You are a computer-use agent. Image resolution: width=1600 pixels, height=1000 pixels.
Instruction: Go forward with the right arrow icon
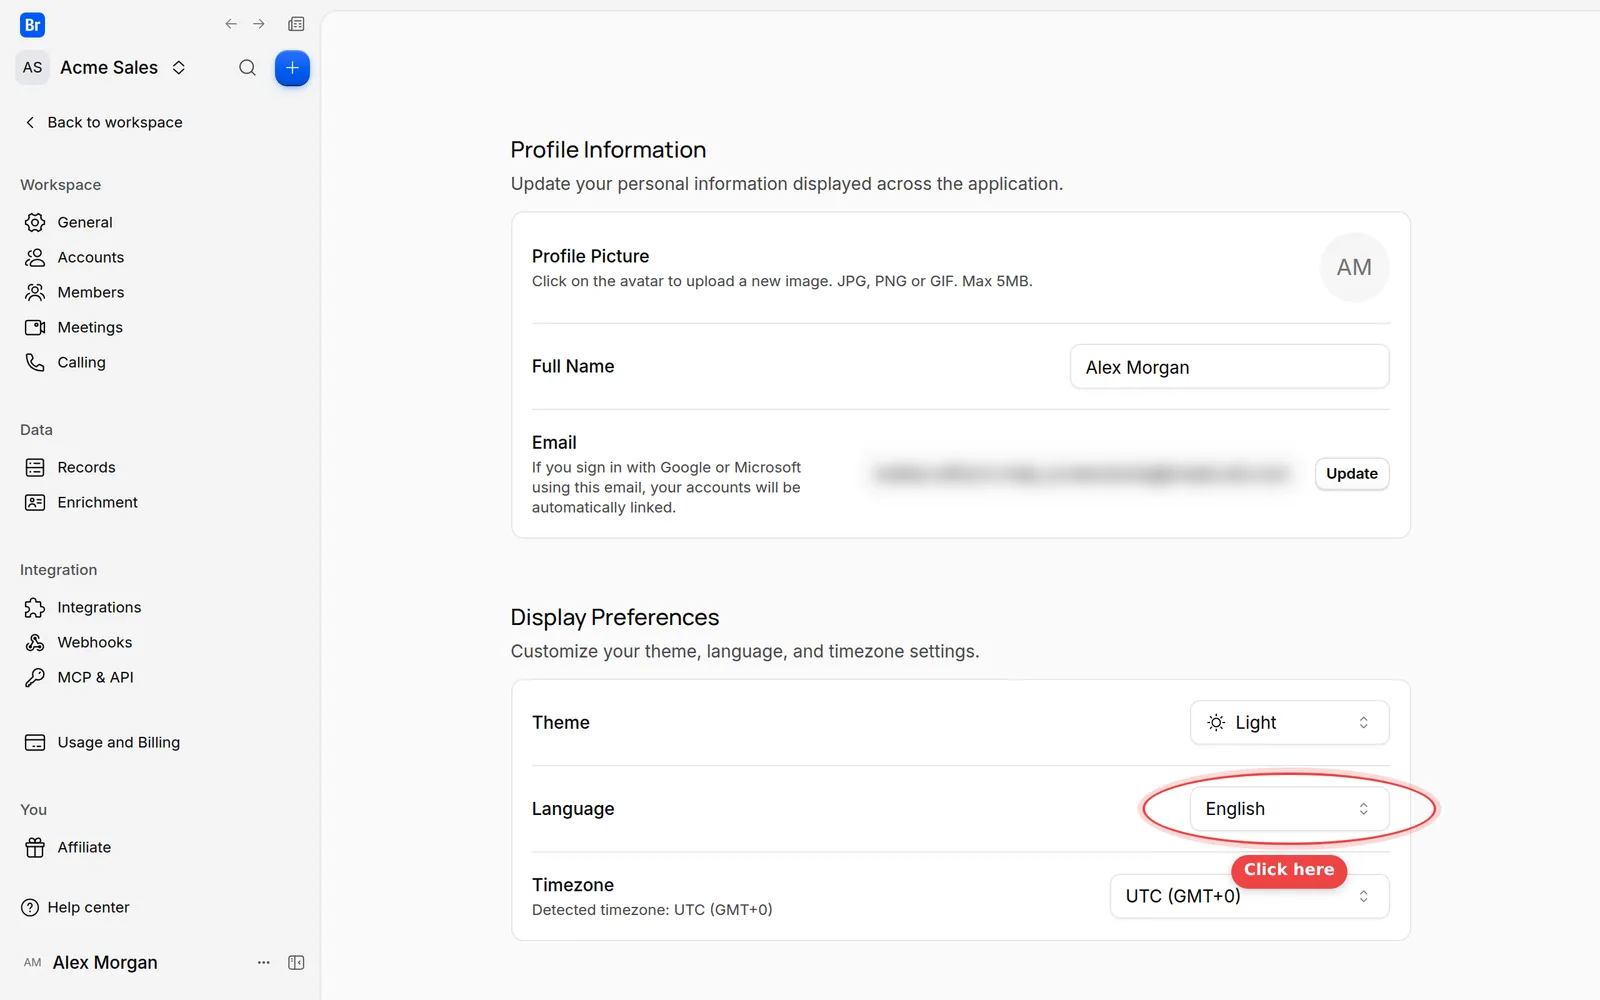259,24
